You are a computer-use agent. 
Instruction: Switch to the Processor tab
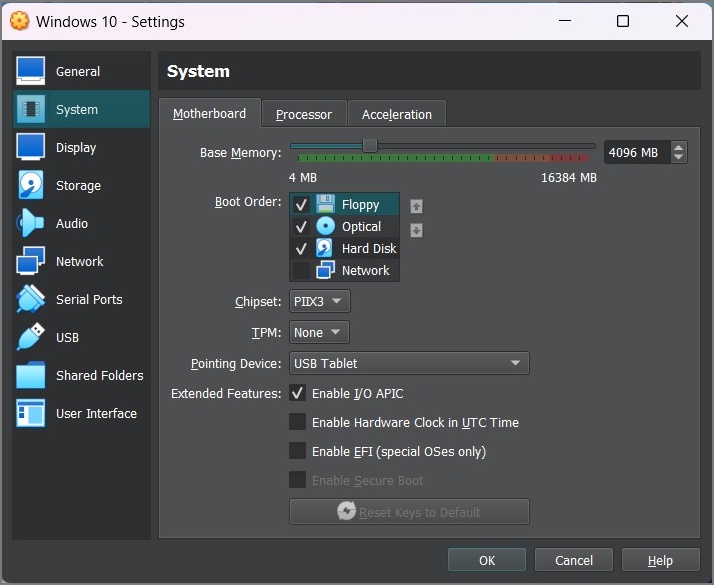coord(304,114)
